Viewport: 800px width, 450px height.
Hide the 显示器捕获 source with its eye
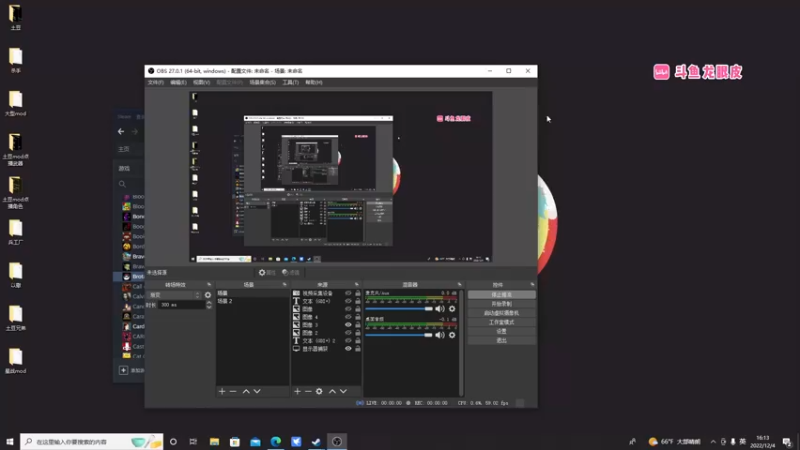pyautogui.click(x=348, y=349)
